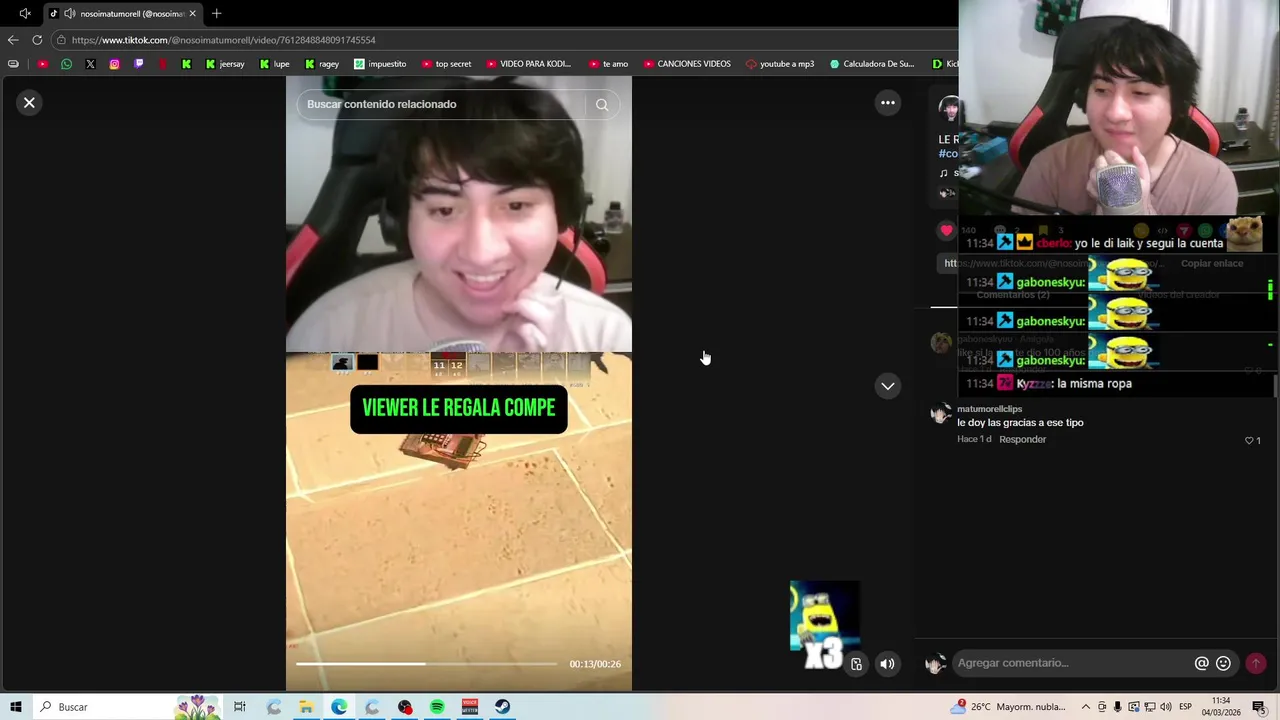Click Responder under the matumorellclips comment

(1022, 439)
